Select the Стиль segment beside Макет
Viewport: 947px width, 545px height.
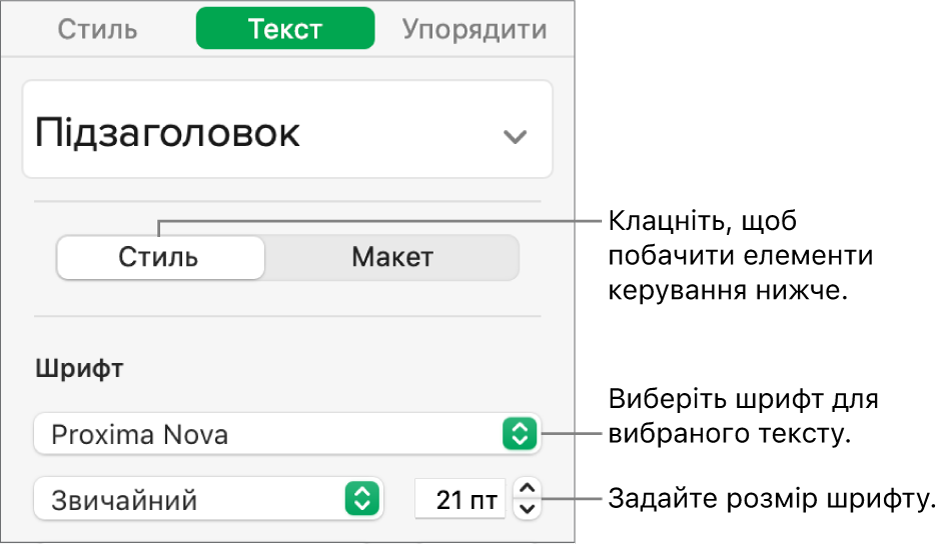click(160, 257)
